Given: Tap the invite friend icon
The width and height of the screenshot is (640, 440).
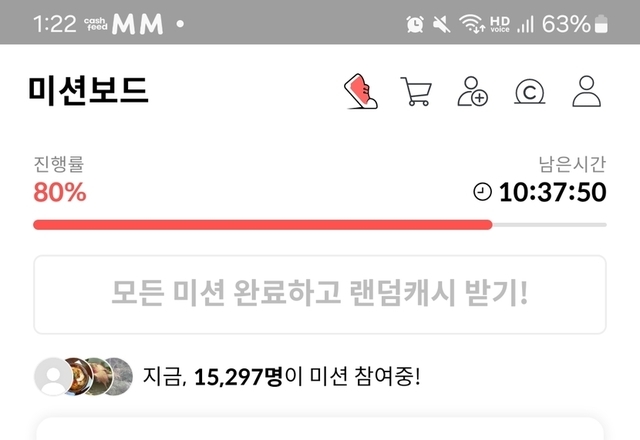Looking at the screenshot, I should pos(472,91).
